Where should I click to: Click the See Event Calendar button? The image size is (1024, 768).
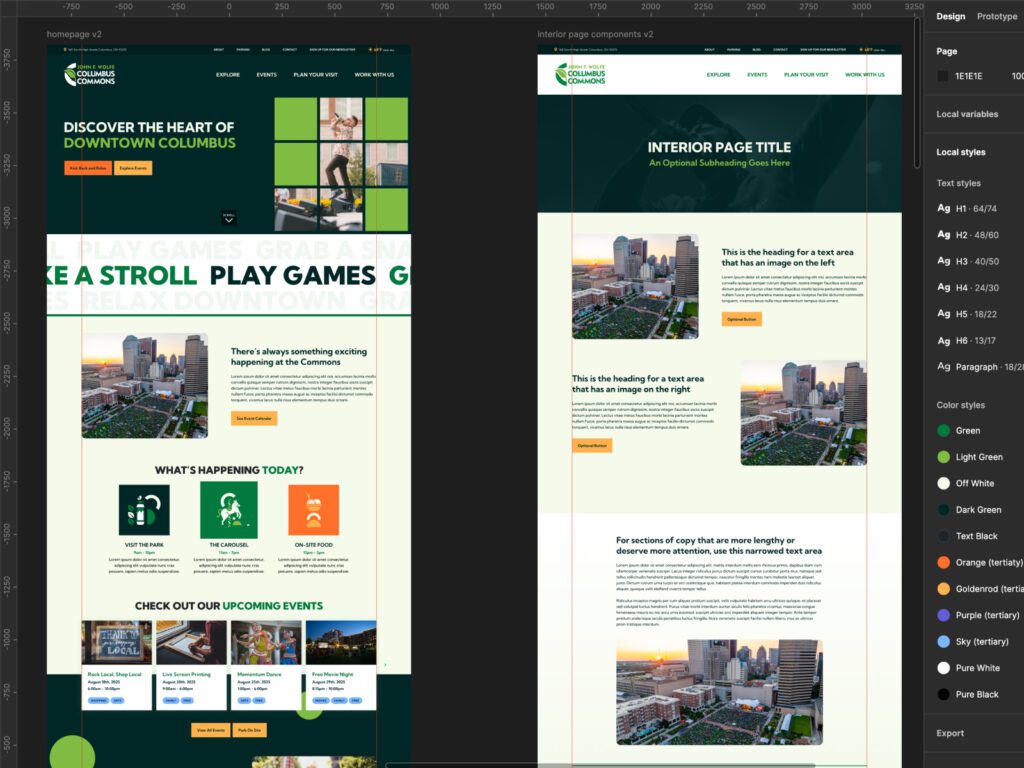pyautogui.click(x=253, y=418)
